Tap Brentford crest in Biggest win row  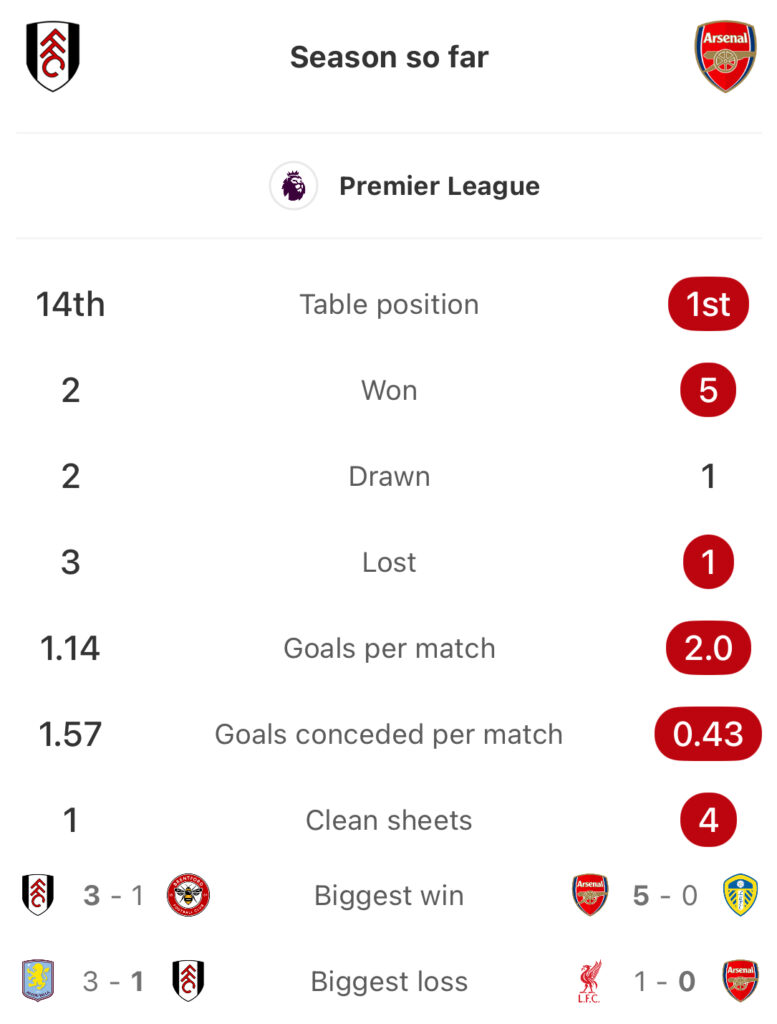(x=188, y=895)
